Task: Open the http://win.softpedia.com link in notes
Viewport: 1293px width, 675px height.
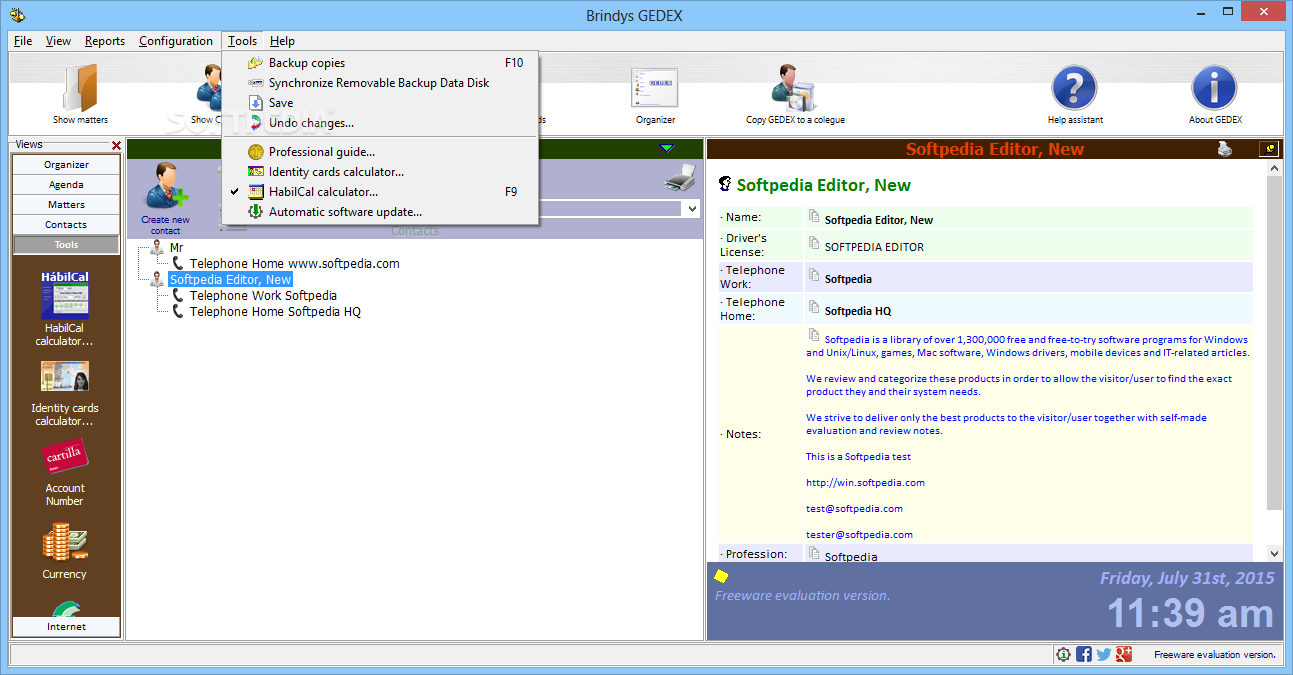Action: pyautogui.click(x=865, y=482)
